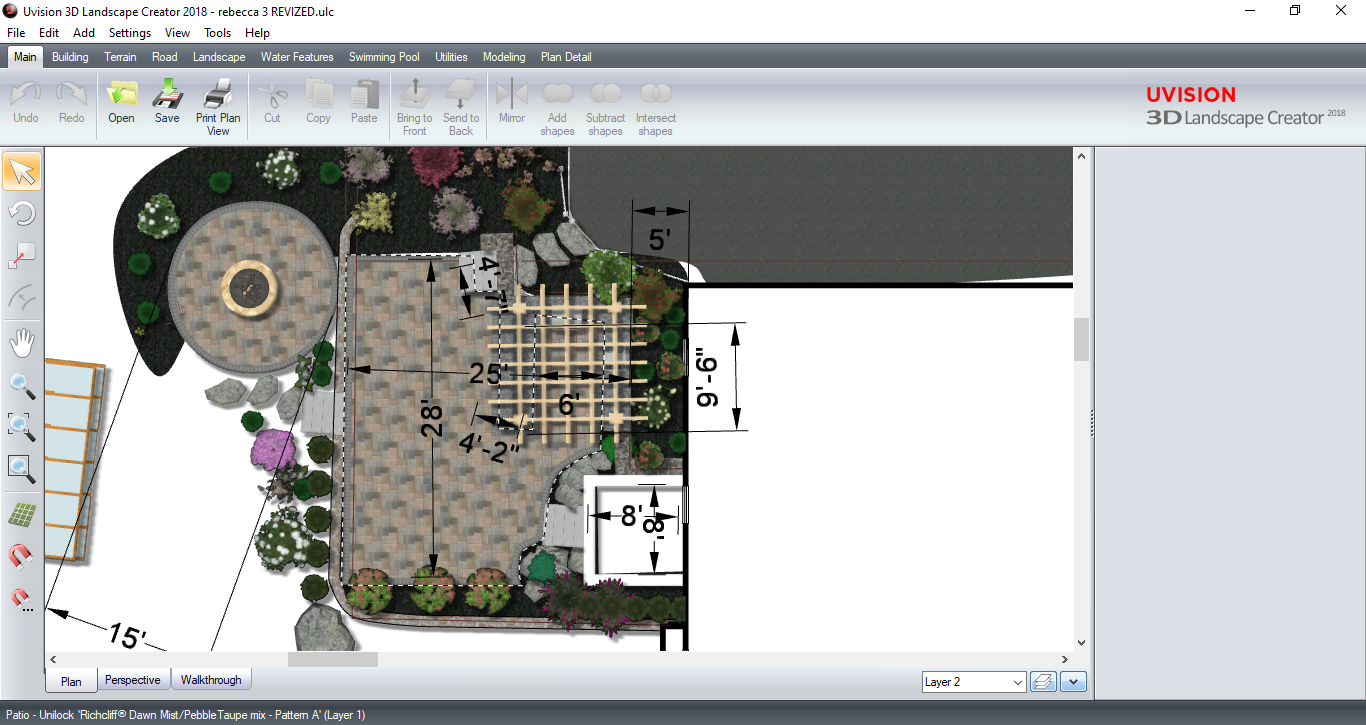Click the horizontal scrollbar right arrow

pos(1066,659)
